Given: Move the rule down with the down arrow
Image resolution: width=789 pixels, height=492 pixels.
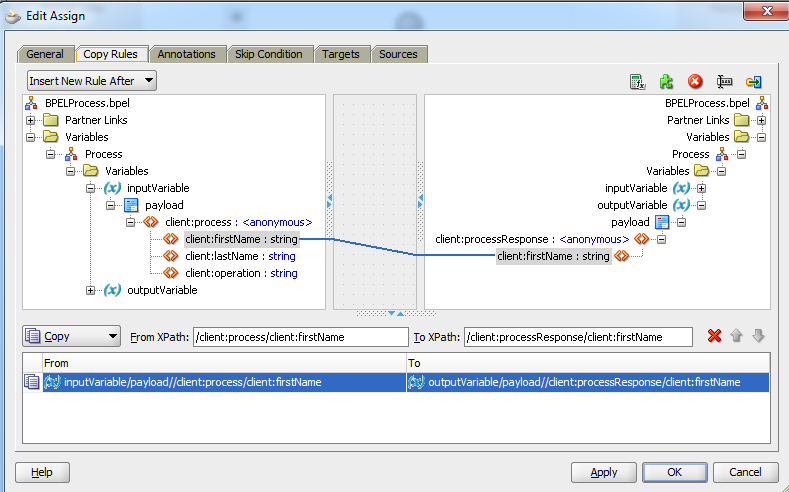Looking at the screenshot, I should (758, 336).
